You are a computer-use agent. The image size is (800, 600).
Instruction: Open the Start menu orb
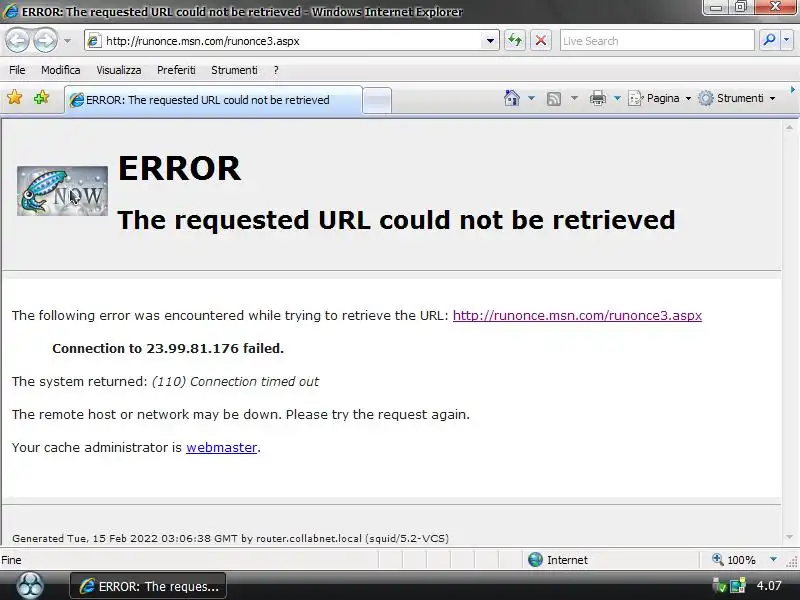[30, 585]
